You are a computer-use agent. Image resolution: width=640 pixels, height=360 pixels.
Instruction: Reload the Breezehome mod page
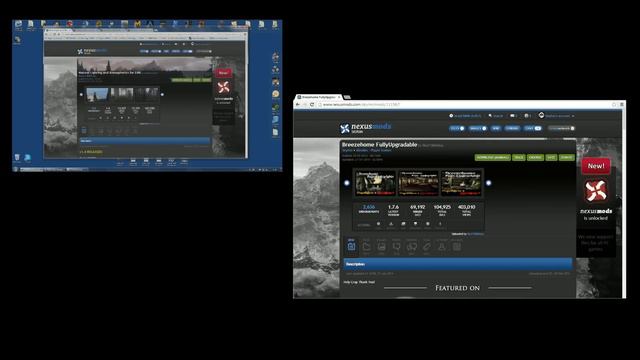coord(312,105)
